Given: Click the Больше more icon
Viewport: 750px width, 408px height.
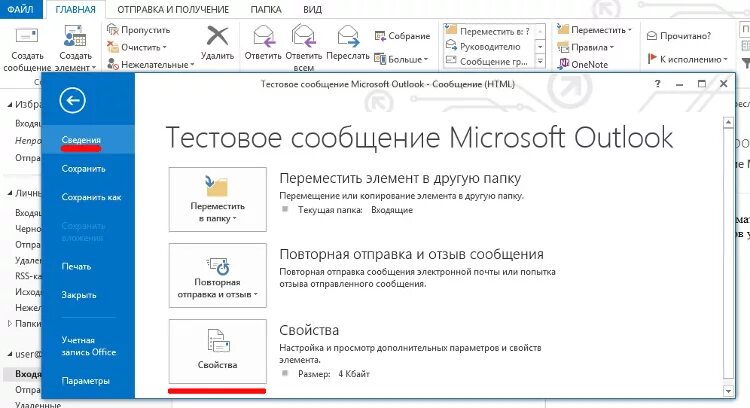Looking at the screenshot, I should click(380, 59).
